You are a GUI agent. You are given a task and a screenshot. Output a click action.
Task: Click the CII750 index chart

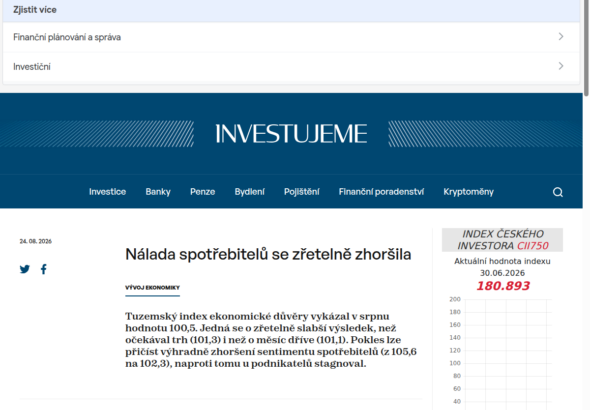click(502, 353)
